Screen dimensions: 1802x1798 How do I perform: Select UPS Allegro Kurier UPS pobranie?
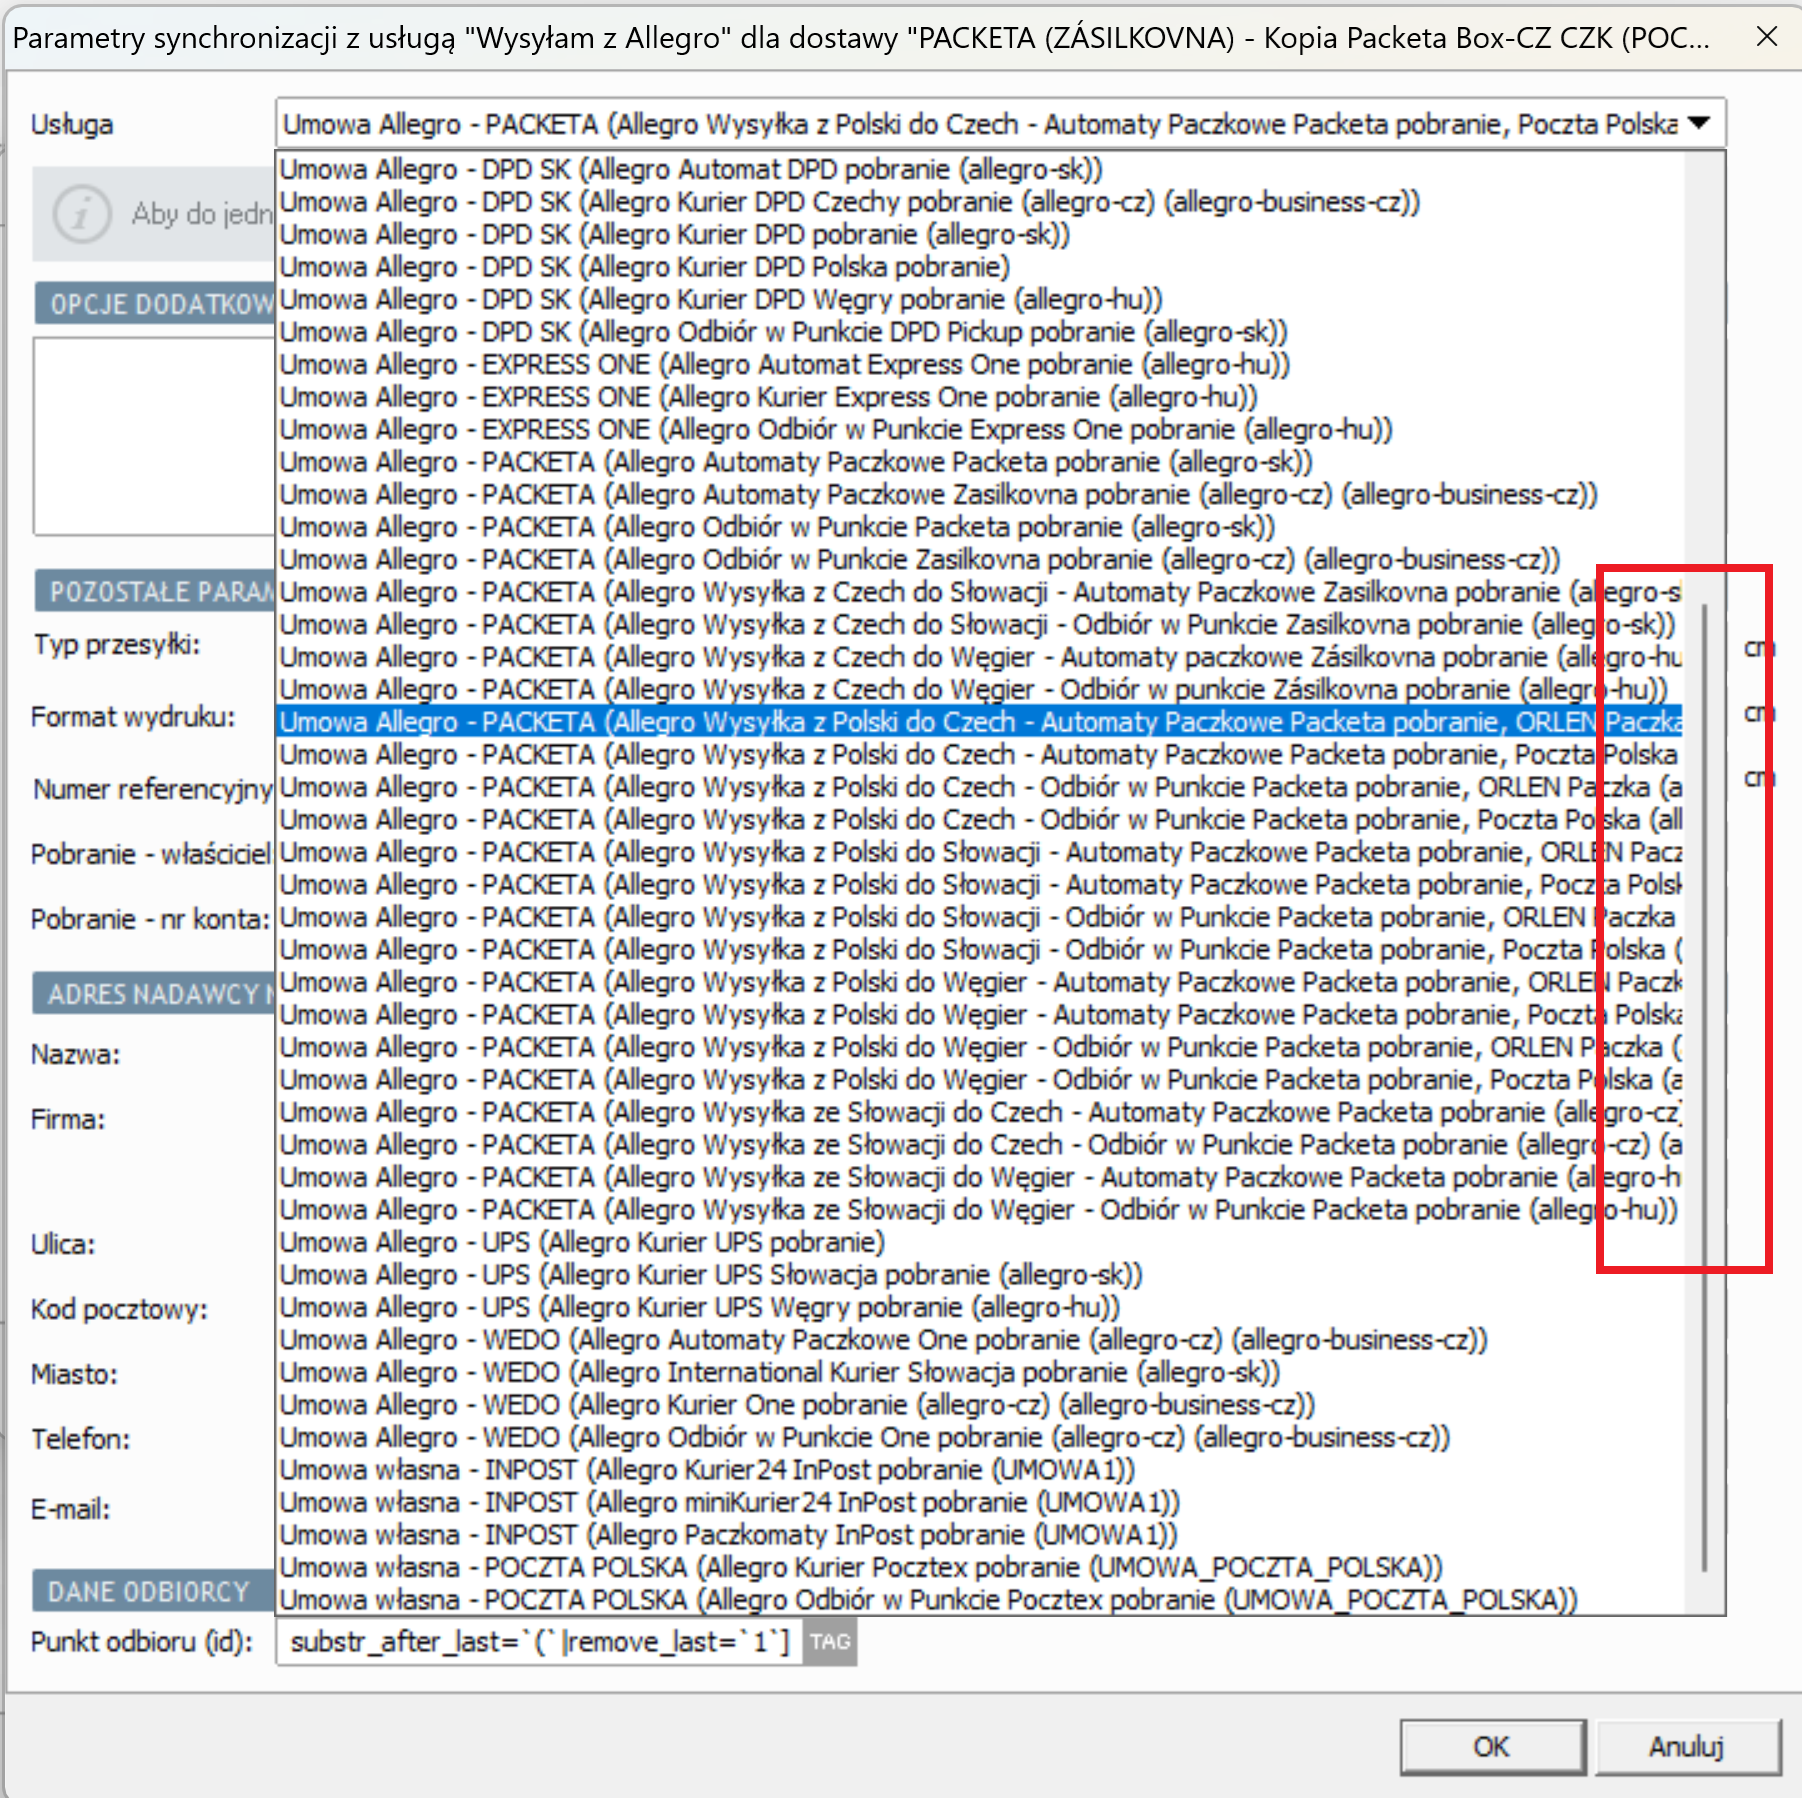pos(582,1242)
